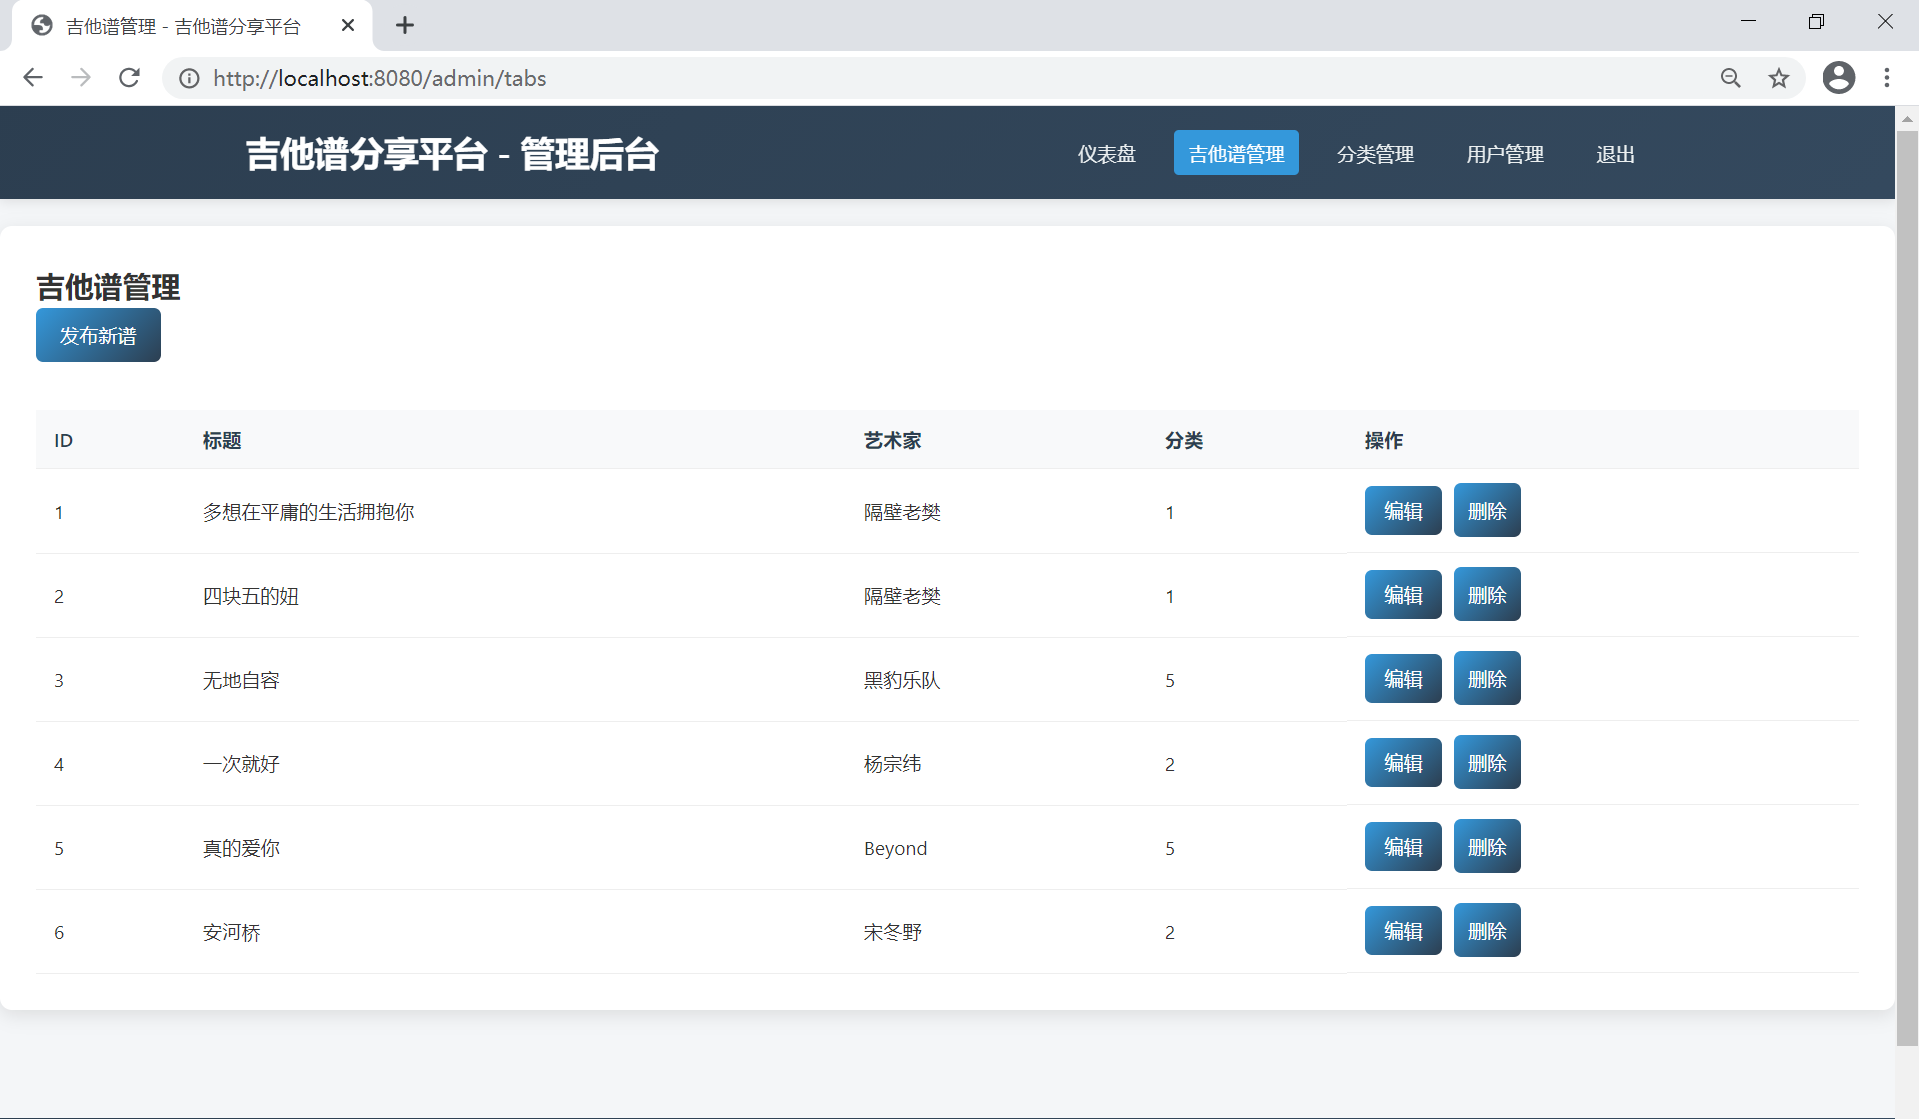Select 吉他谱管理 in the navigation bar
Screen dimensions: 1919x1119
point(1236,154)
